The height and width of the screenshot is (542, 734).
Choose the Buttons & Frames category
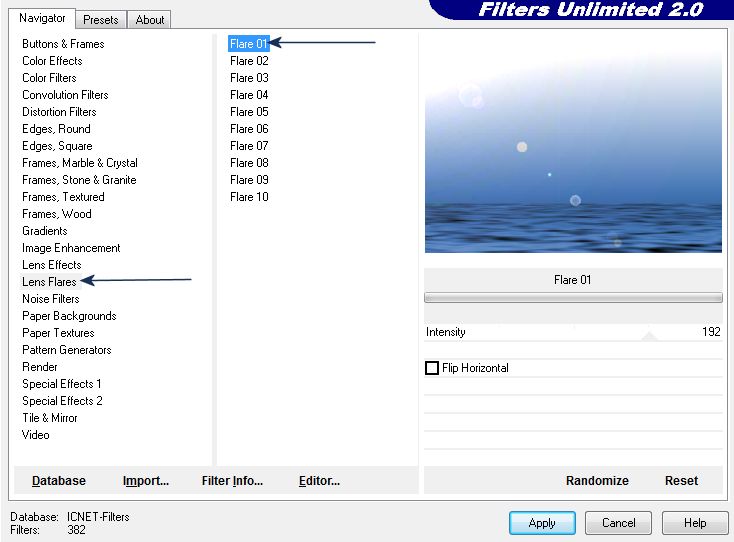[x=63, y=44]
